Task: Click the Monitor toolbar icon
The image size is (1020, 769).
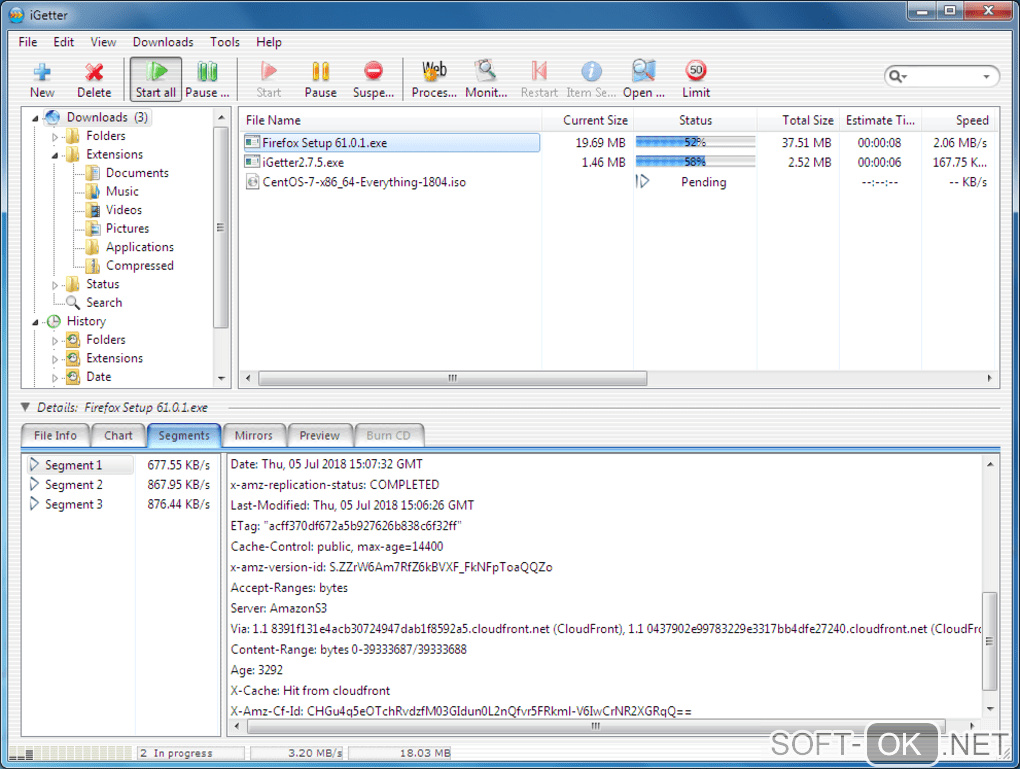Action: [486, 79]
